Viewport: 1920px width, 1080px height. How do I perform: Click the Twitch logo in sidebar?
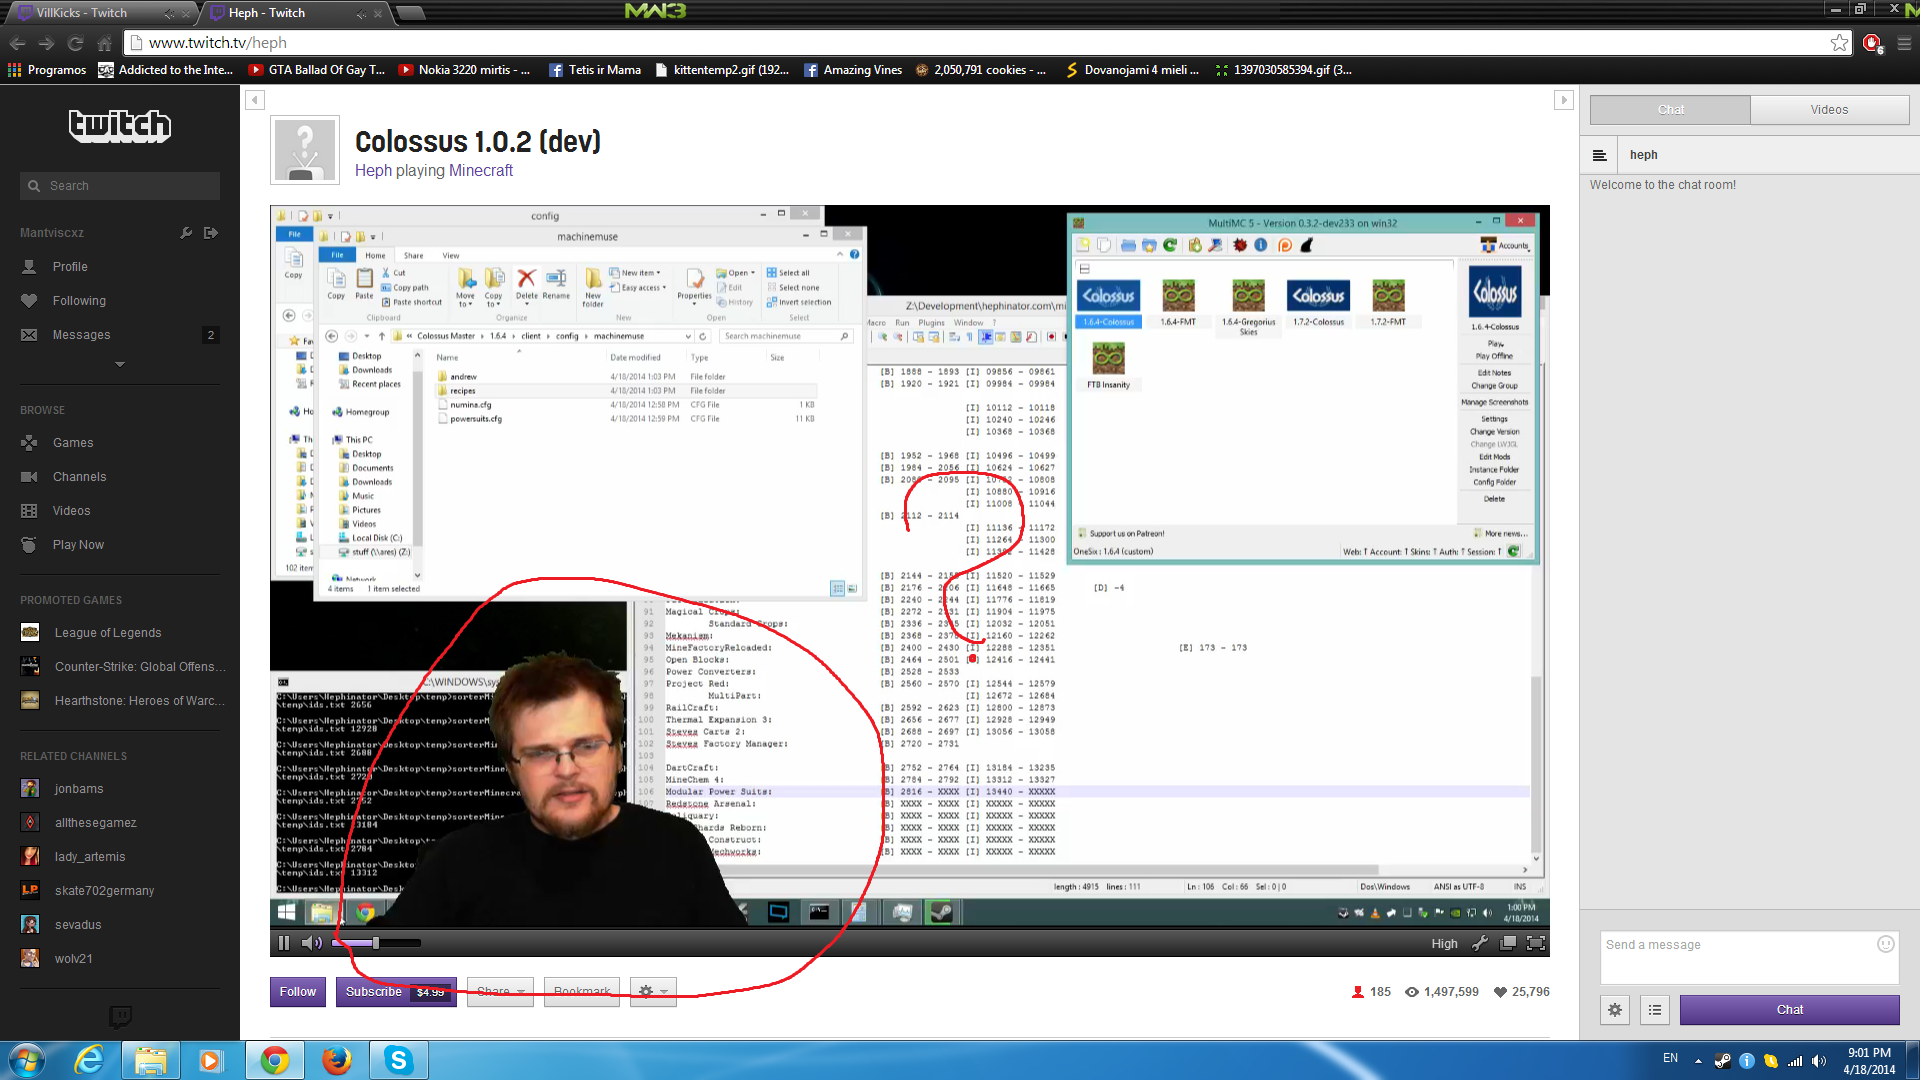(x=119, y=125)
